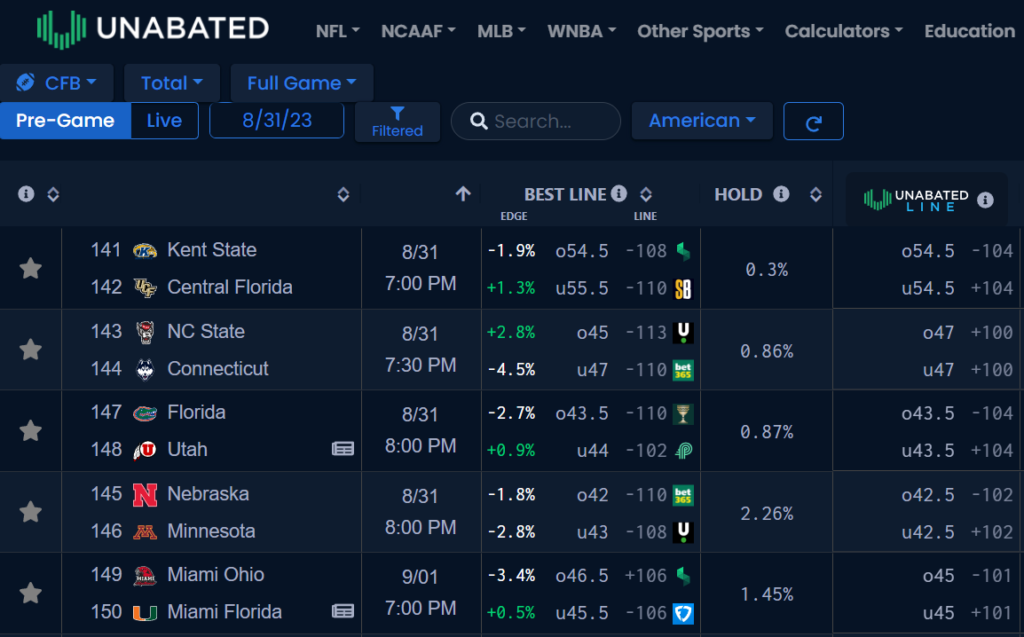
Task: Open the American odds format dropdown
Action: 702,120
